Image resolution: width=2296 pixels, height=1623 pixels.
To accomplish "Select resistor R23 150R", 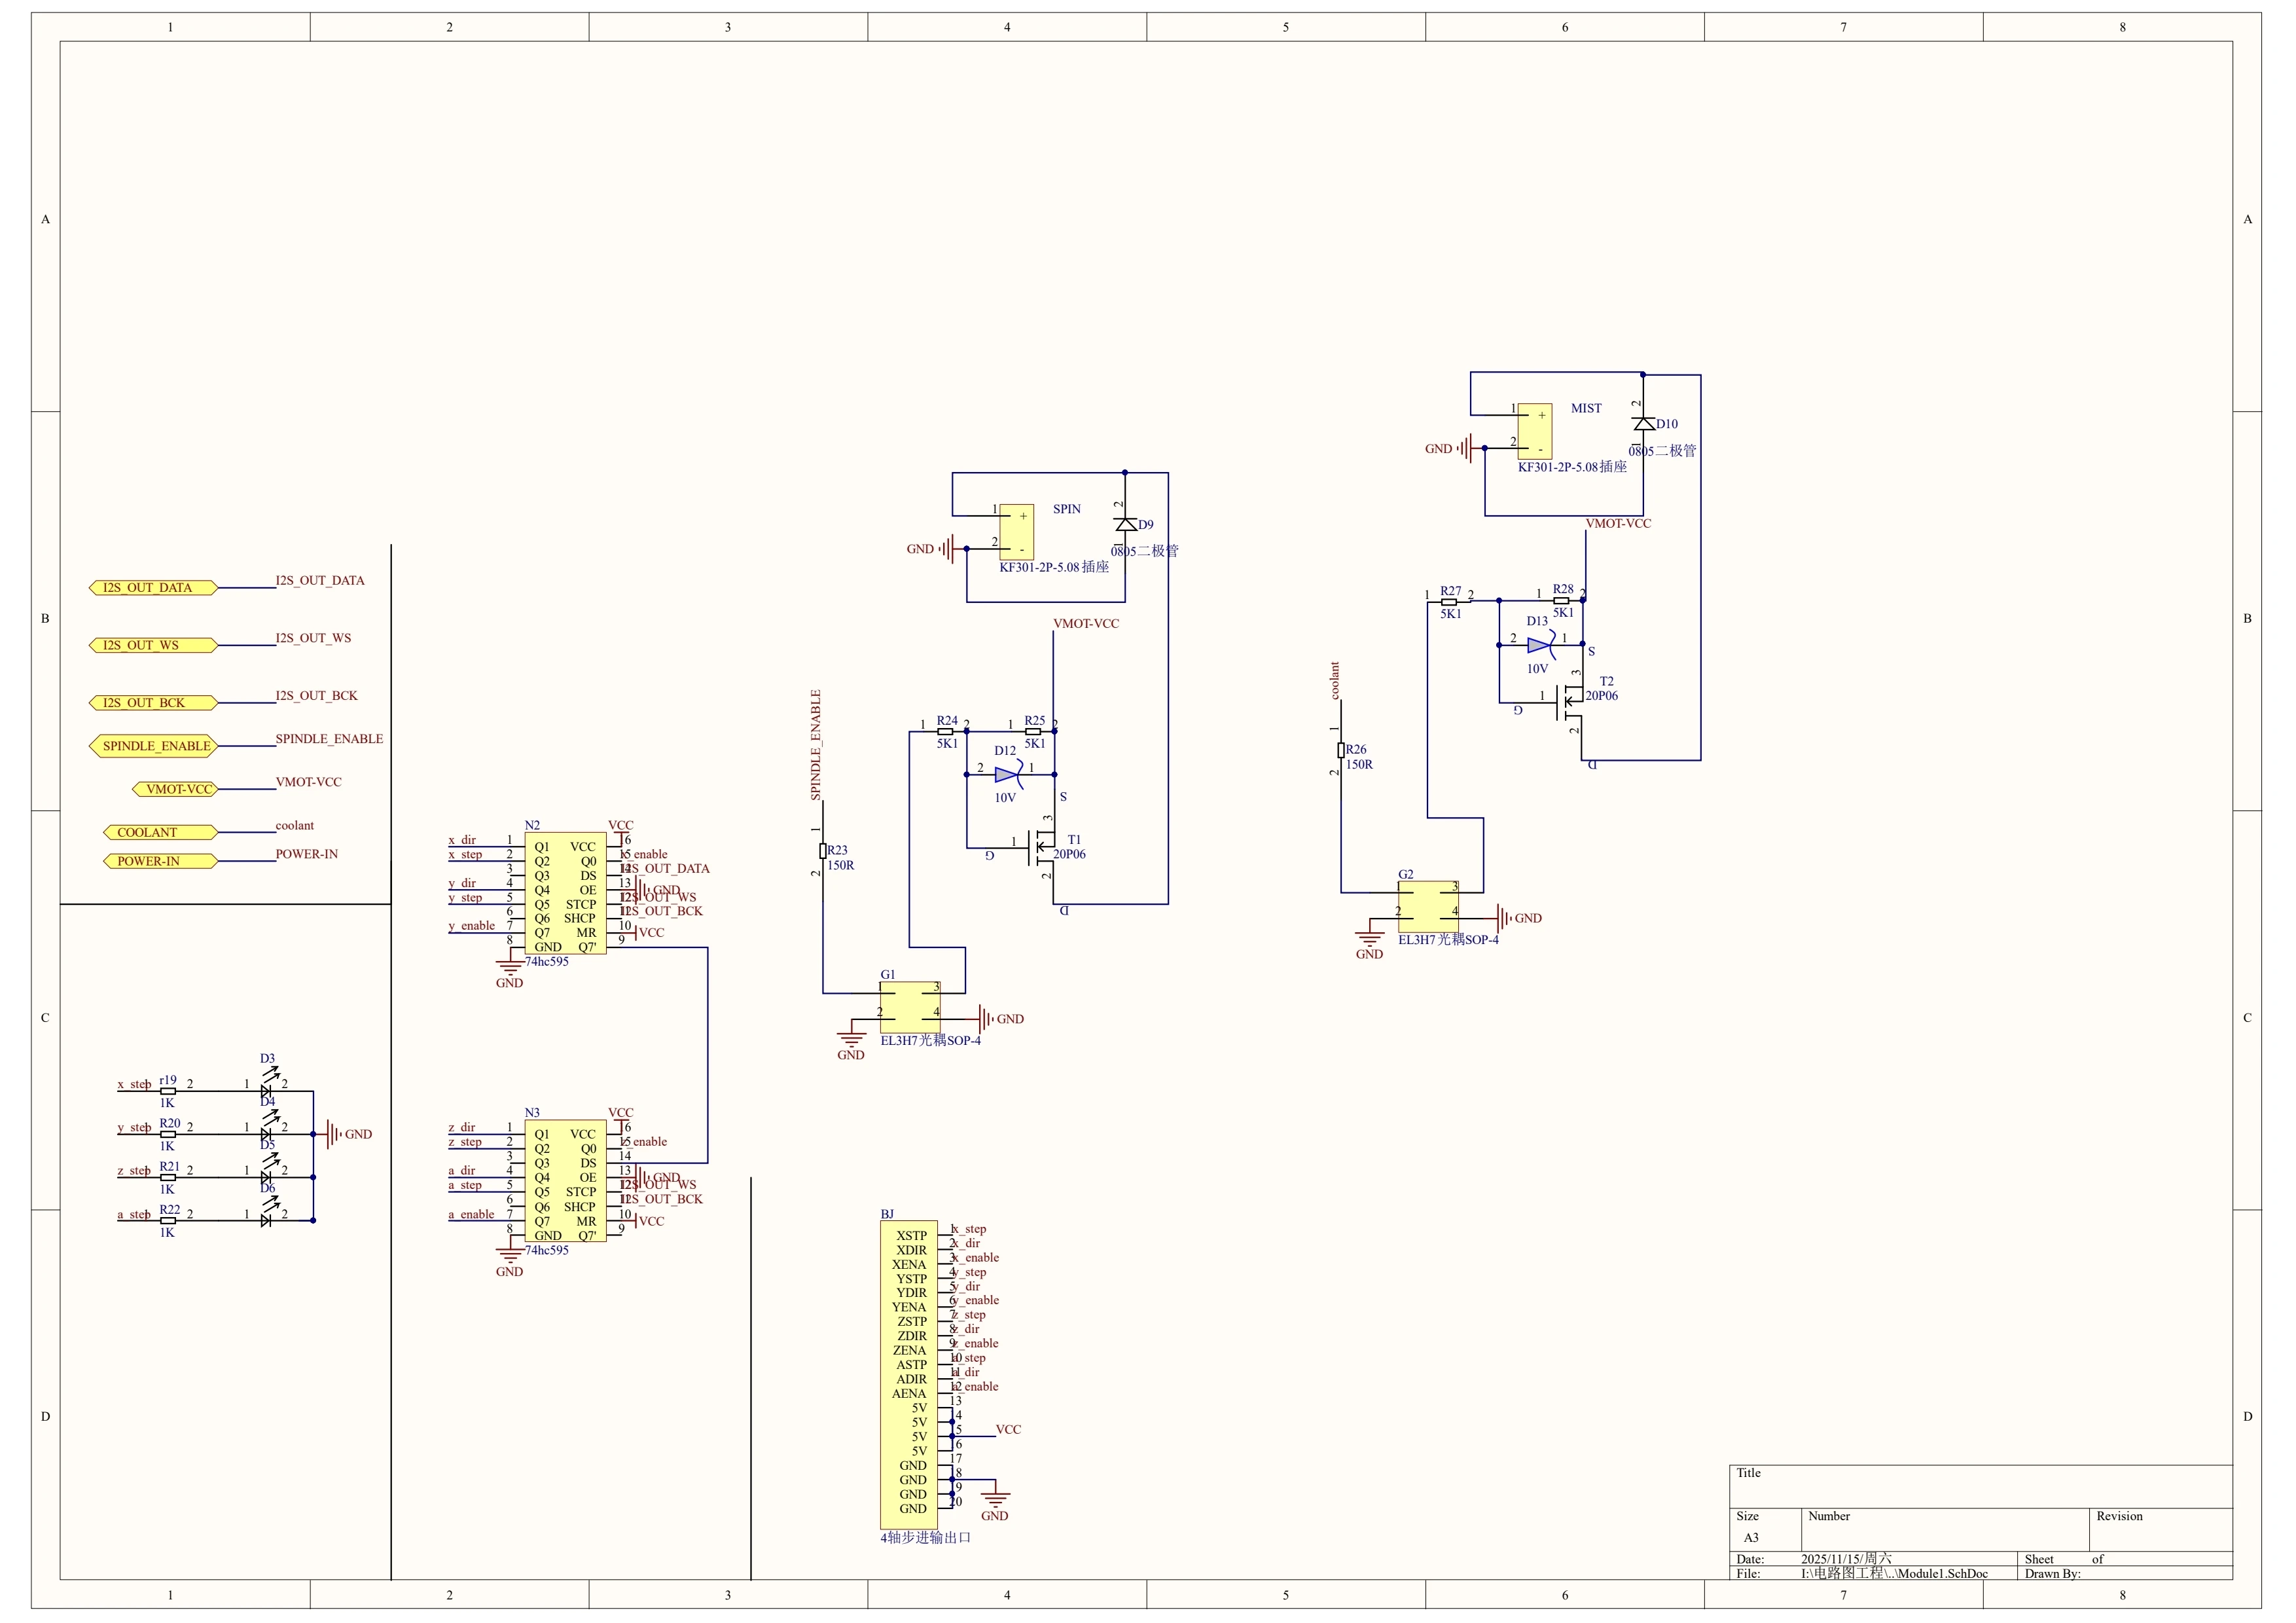I will pyautogui.click(x=823, y=851).
